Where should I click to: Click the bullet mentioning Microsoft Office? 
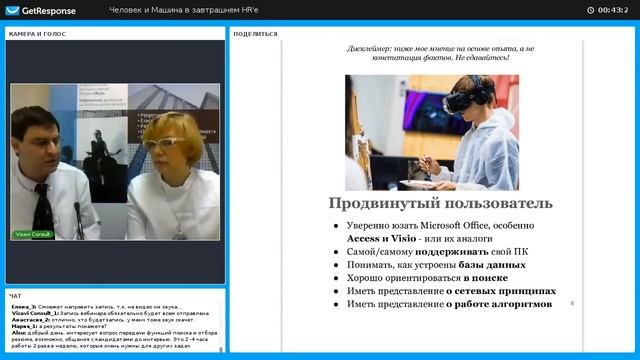tap(440, 232)
